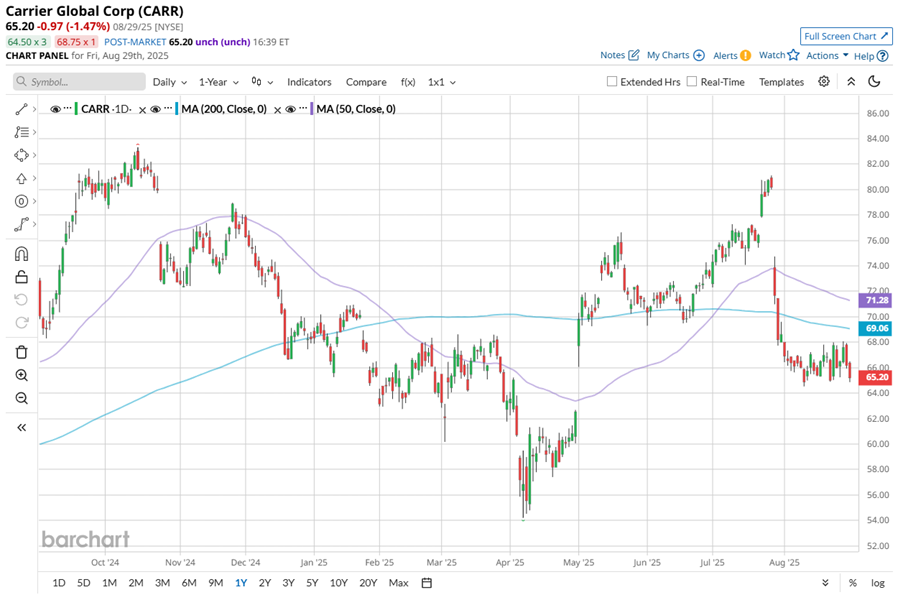Screen dimensions: 903x600
Task: Add chart via My Charts plus icon
Action: coord(699,55)
